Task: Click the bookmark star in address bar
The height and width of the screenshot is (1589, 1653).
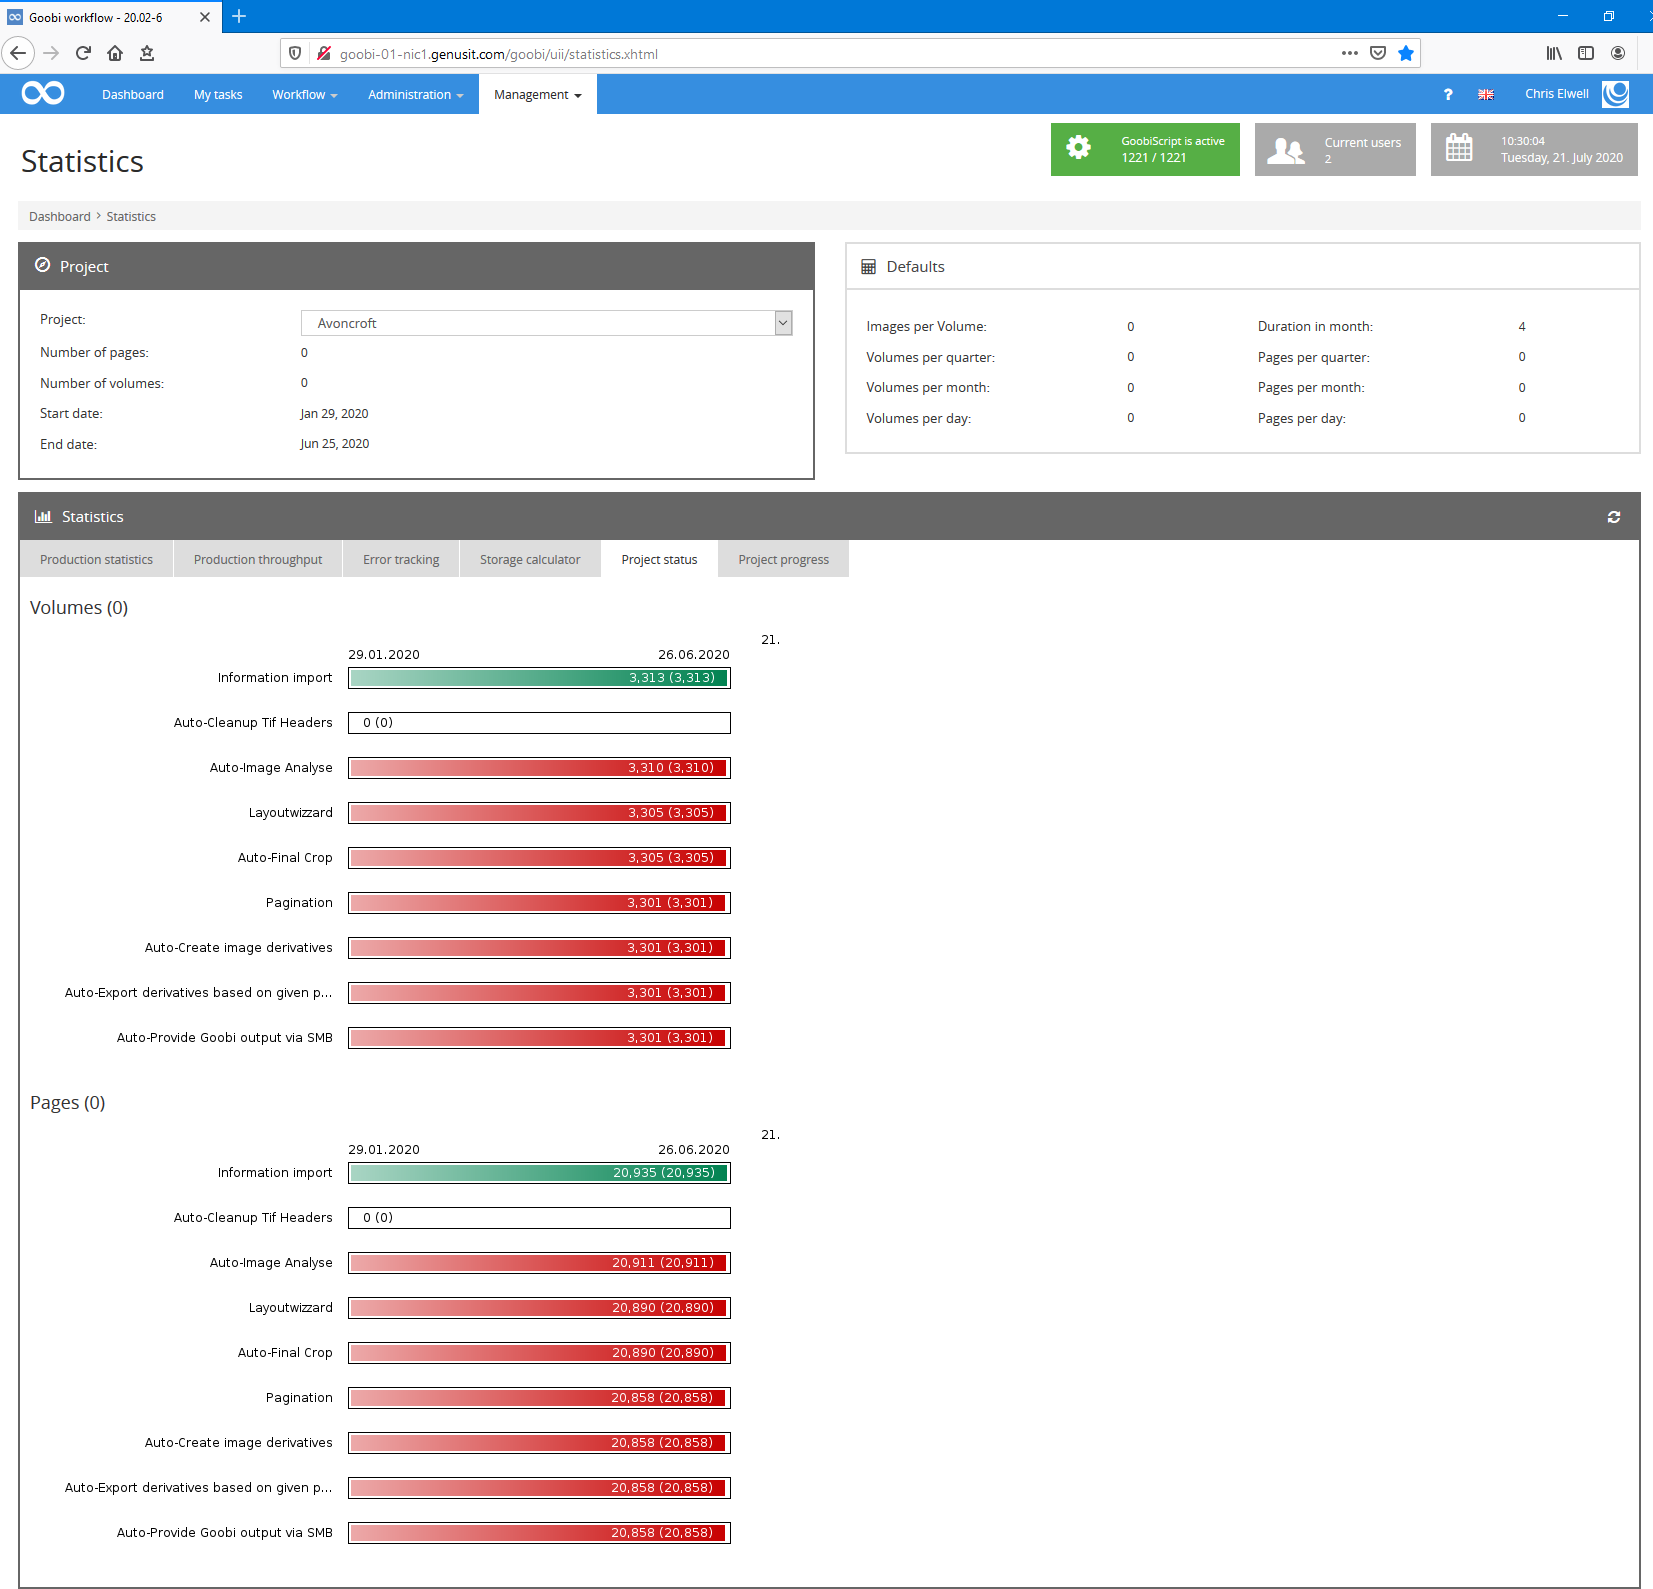Action: click(1406, 53)
